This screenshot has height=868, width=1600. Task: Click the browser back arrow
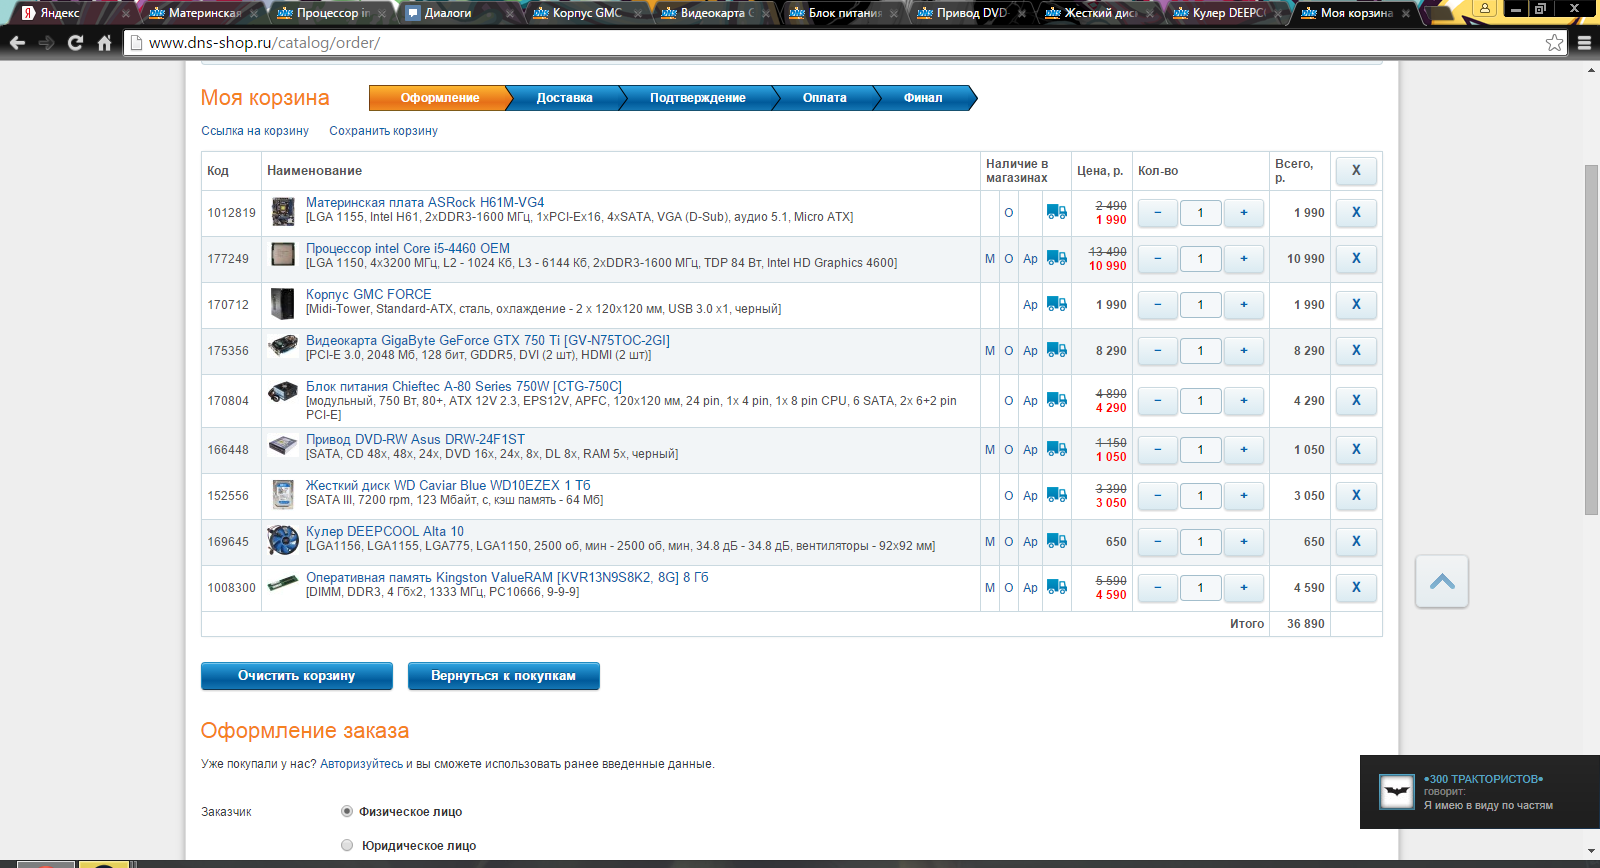[x=17, y=43]
